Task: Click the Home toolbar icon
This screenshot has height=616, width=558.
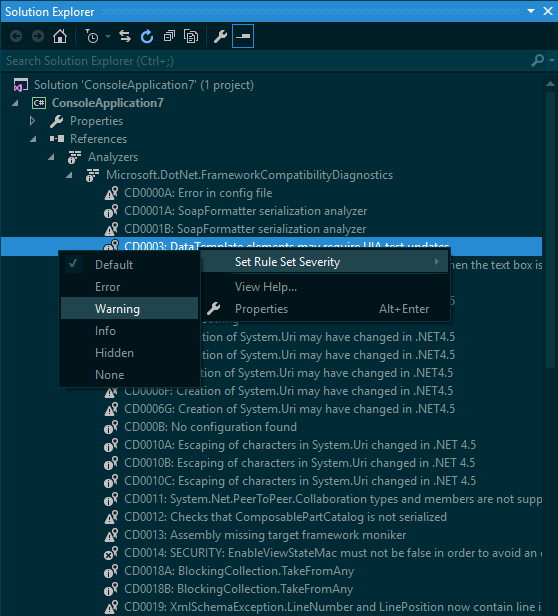Action: click(60, 36)
